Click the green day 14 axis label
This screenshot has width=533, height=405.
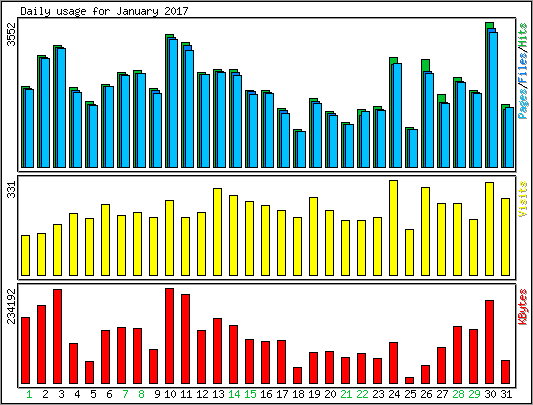234,394
